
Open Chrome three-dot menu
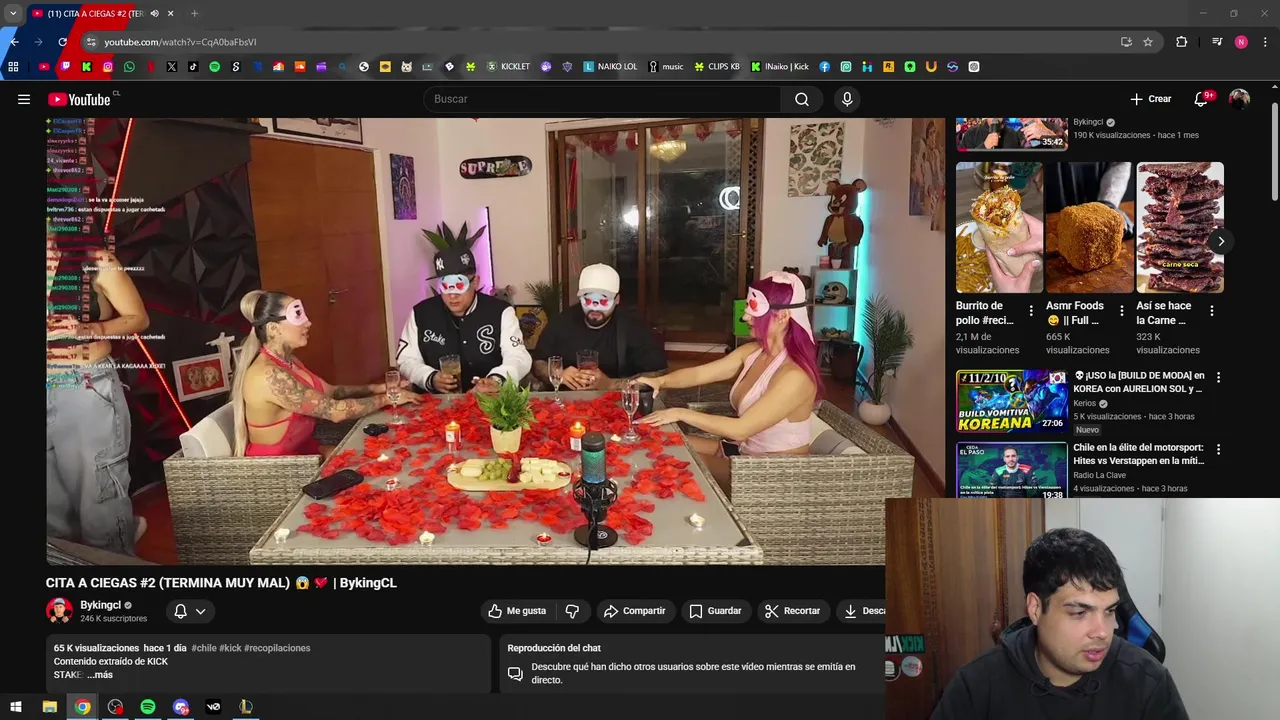point(1266,42)
